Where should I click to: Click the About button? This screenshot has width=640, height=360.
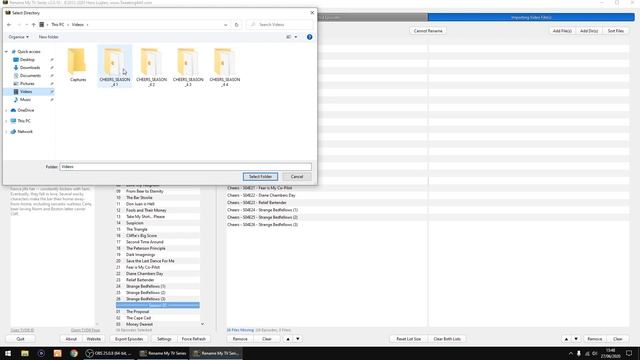tap(71, 339)
